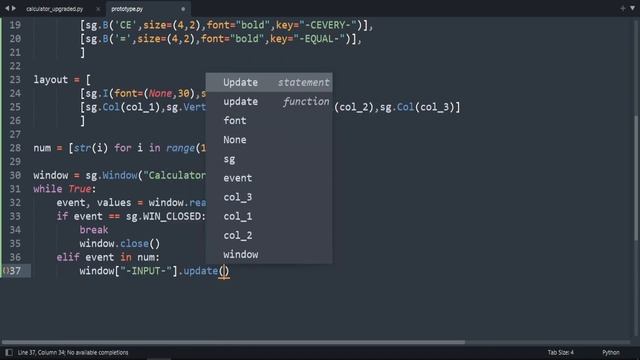Click 'Calculator' string on line 30
This screenshot has height=360, width=640.
pyautogui.click(x=175, y=176)
